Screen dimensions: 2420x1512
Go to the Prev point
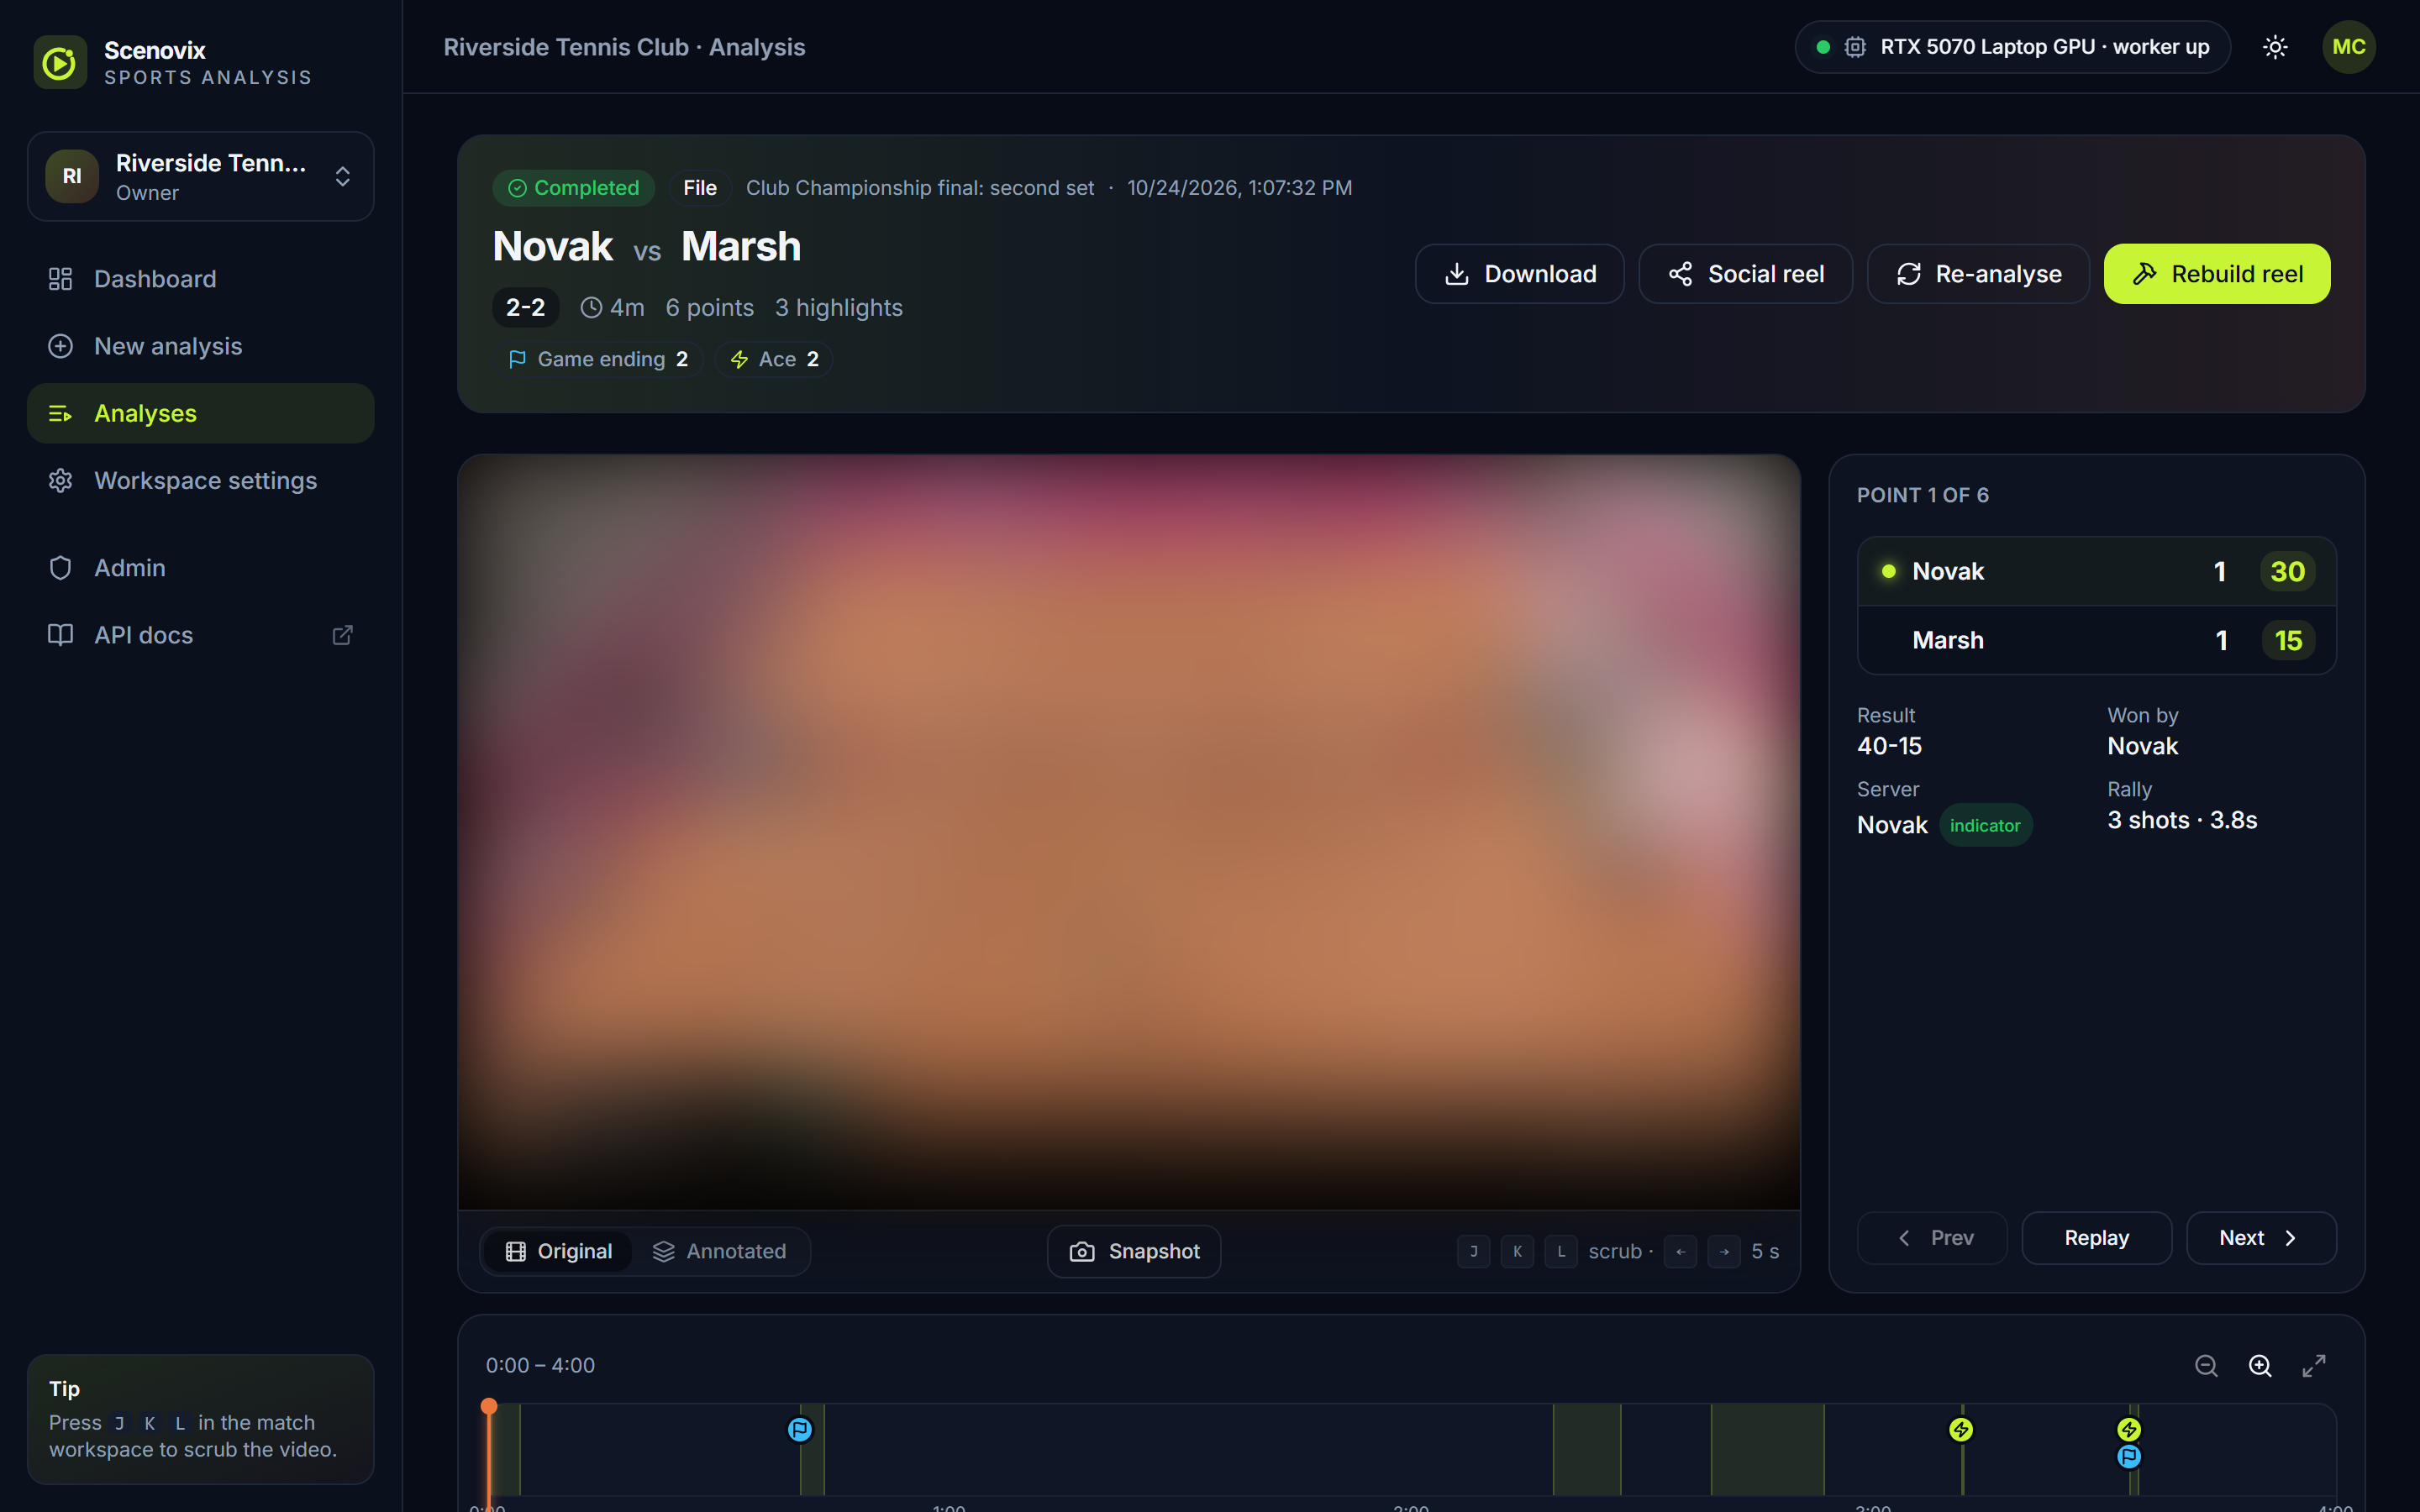point(1932,1238)
